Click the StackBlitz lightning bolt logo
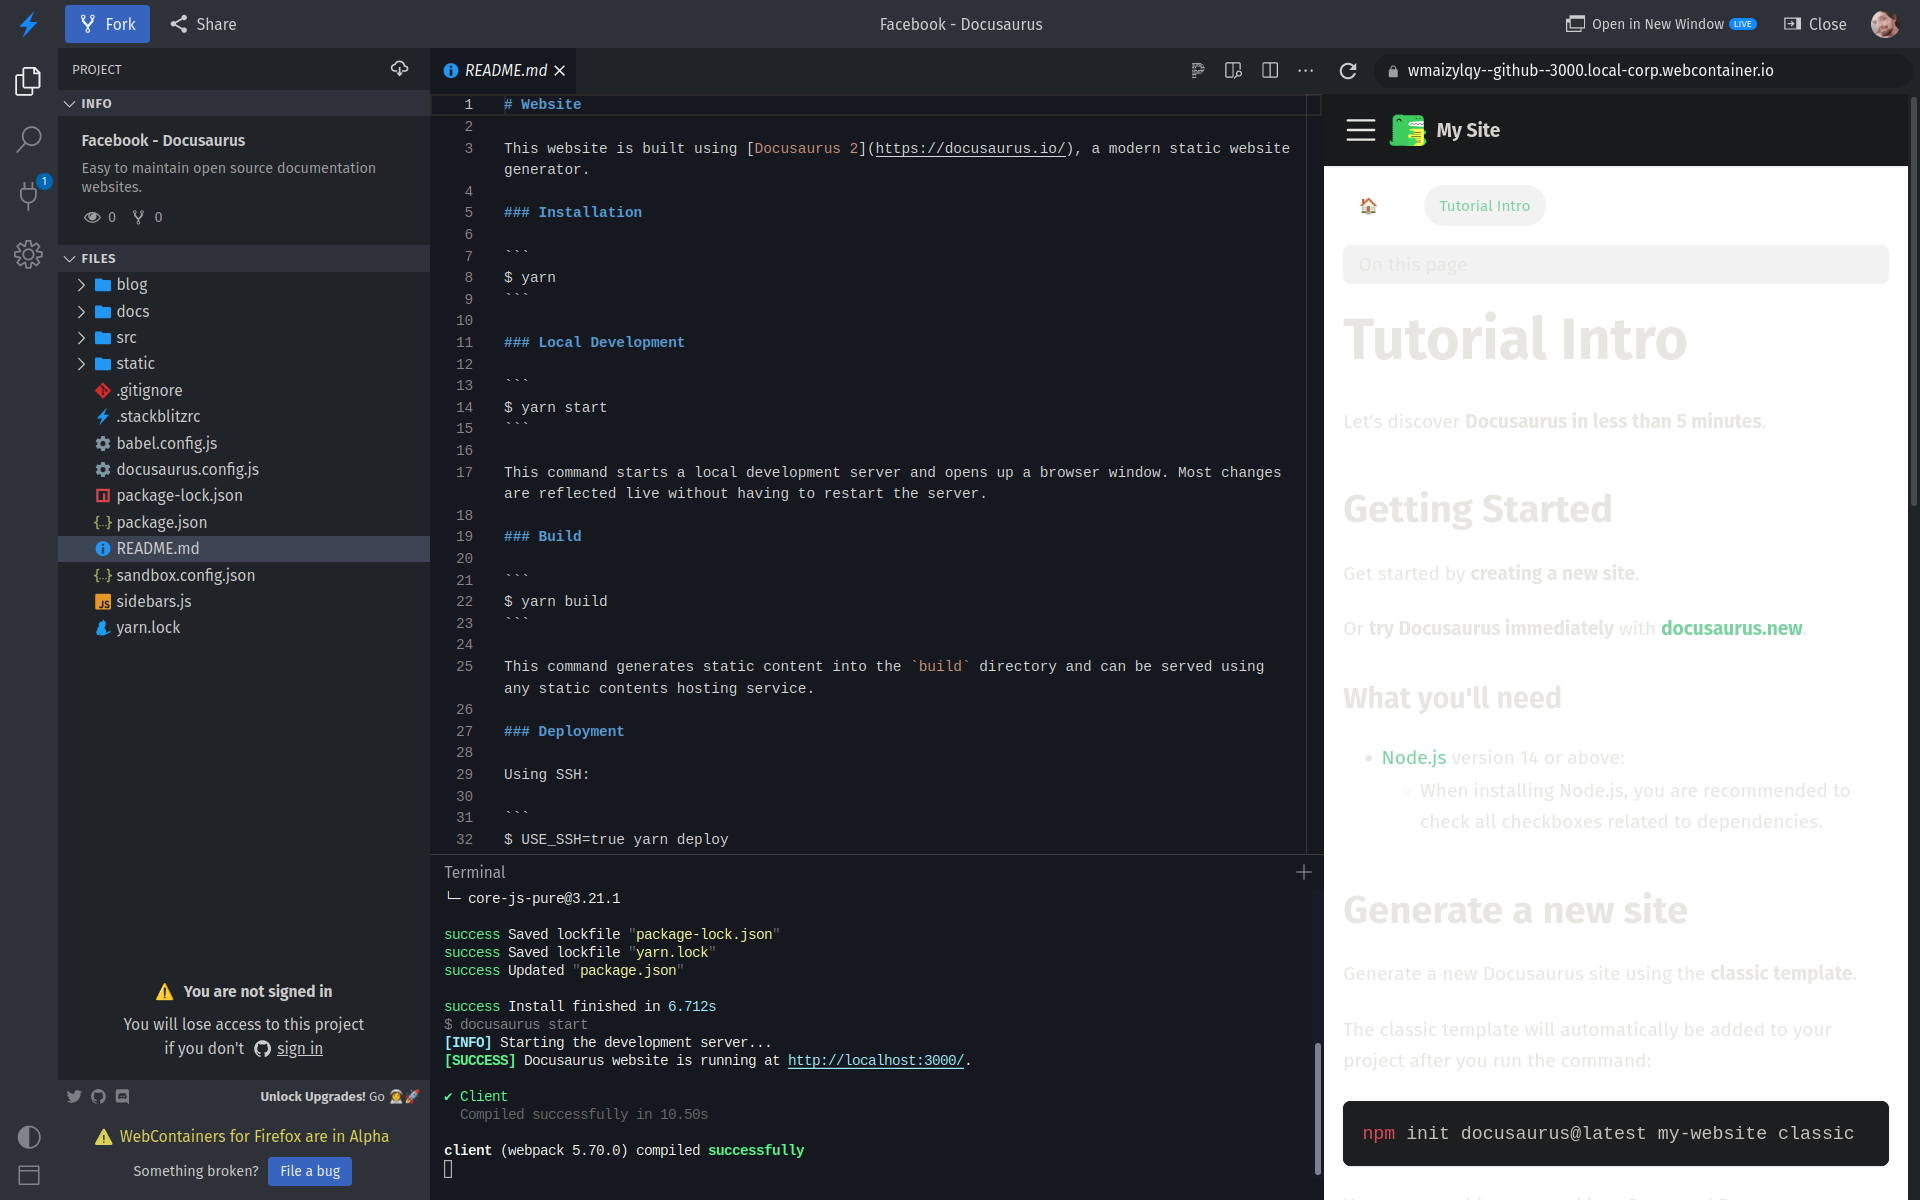 tap(29, 24)
